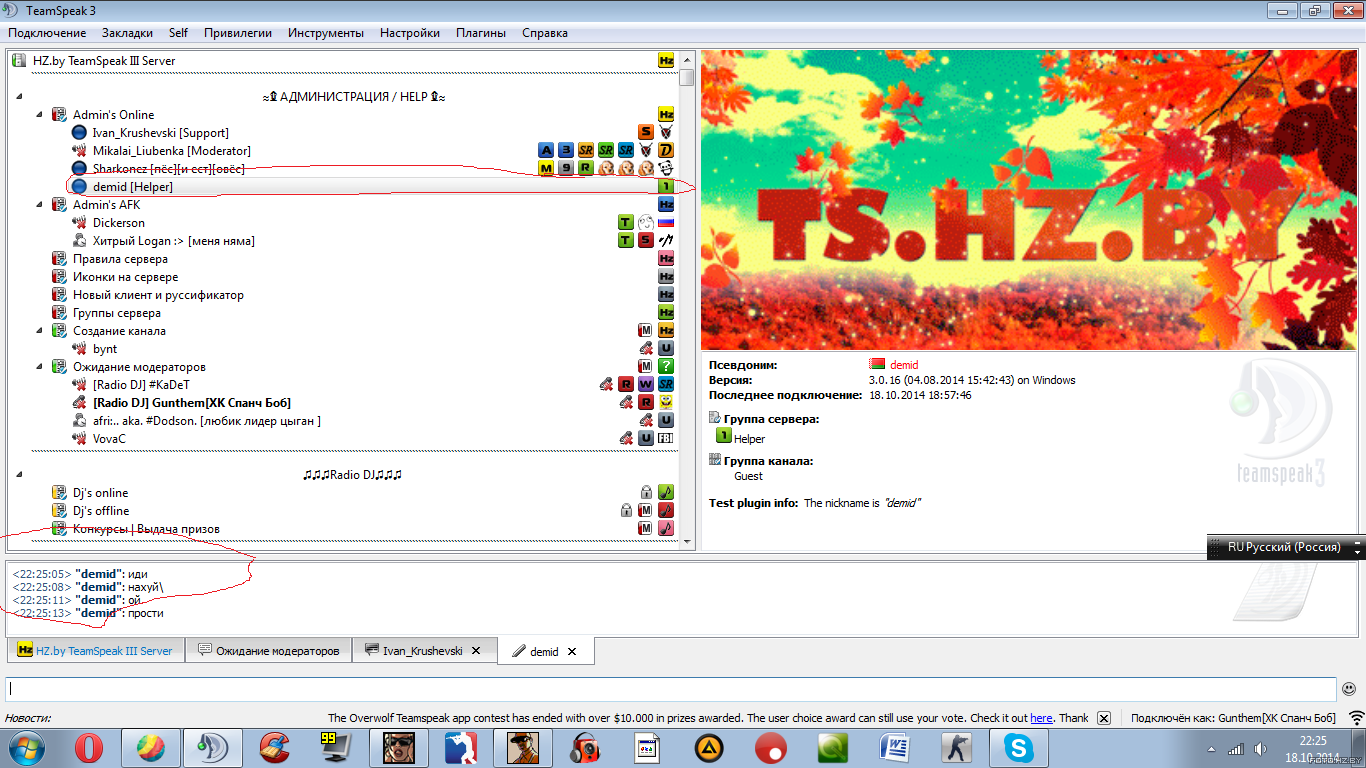
Task: Click the M moderated icon on Создание канала
Action: (646, 330)
